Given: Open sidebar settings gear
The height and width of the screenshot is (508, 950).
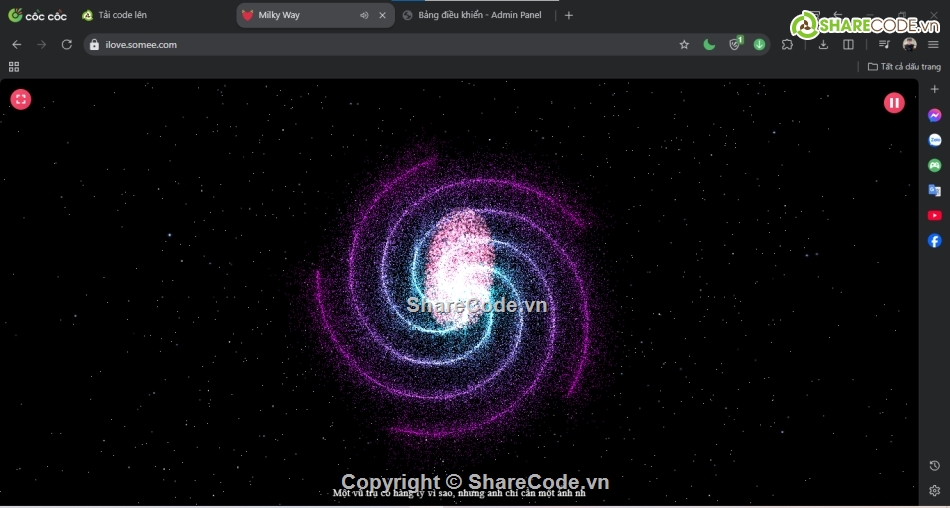Looking at the screenshot, I should point(934,491).
